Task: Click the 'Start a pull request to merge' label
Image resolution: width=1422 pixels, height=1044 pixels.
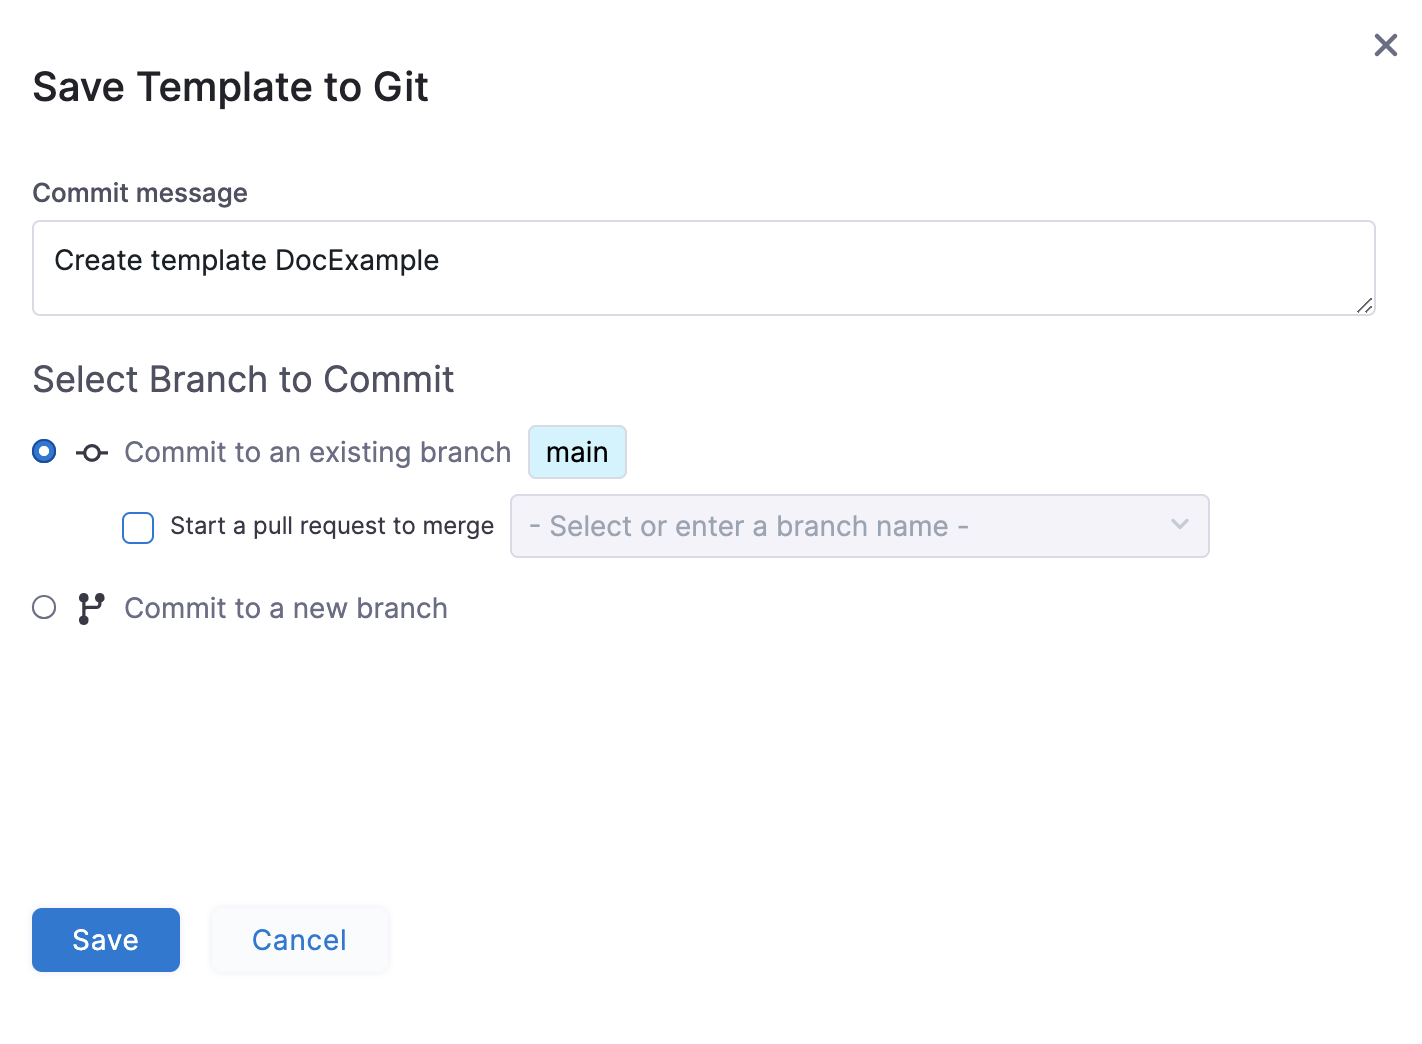Action: click(332, 526)
